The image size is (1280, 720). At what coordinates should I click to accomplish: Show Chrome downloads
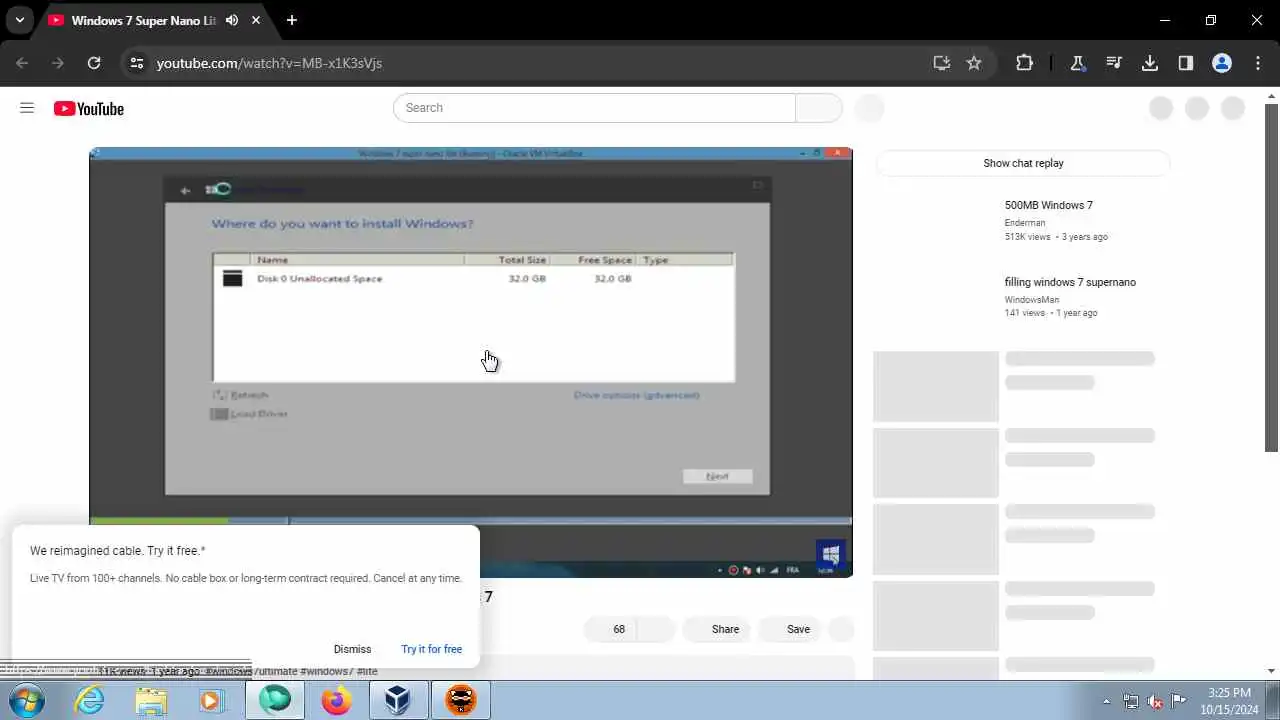pos(1150,63)
